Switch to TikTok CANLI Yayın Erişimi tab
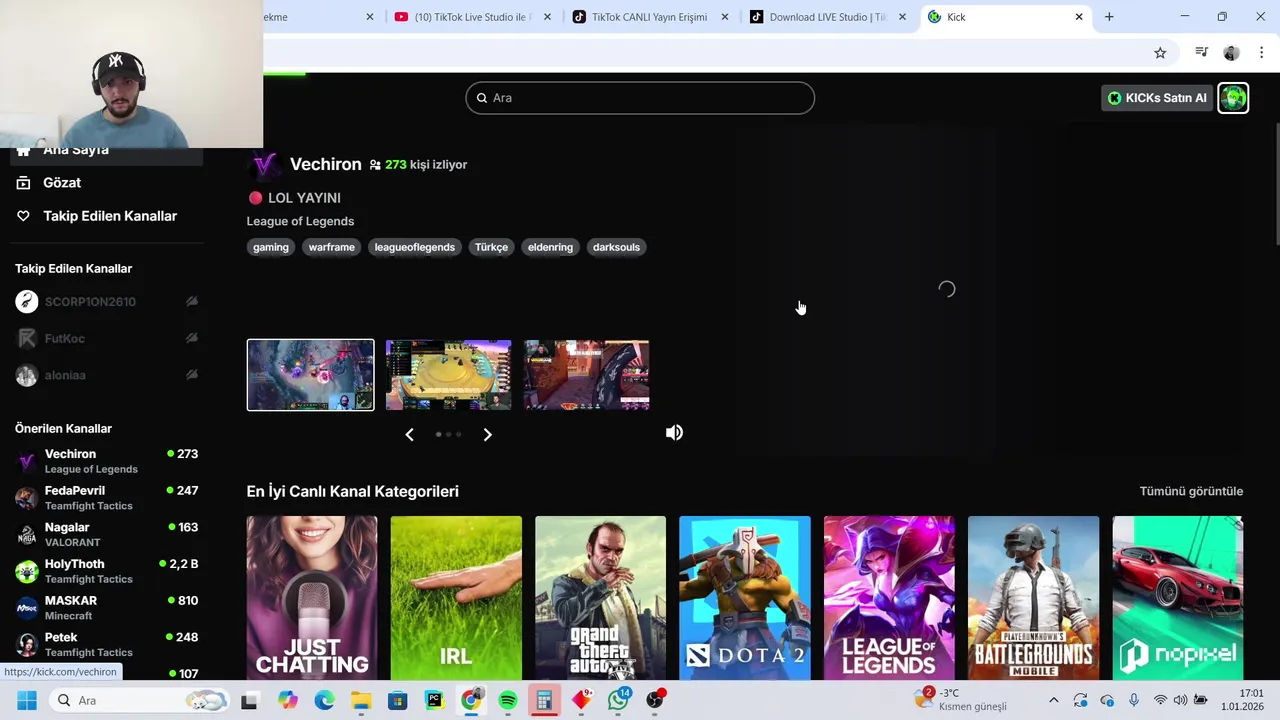The image size is (1280, 720). tap(648, 17)
